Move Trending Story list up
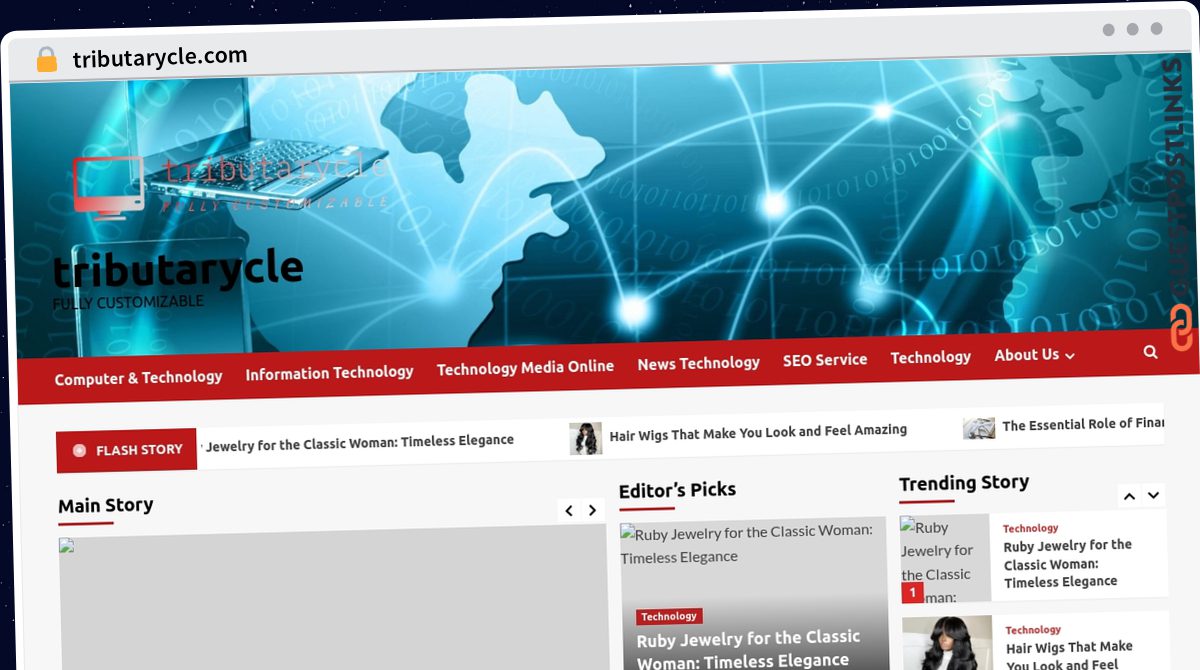 point(1129,495)
